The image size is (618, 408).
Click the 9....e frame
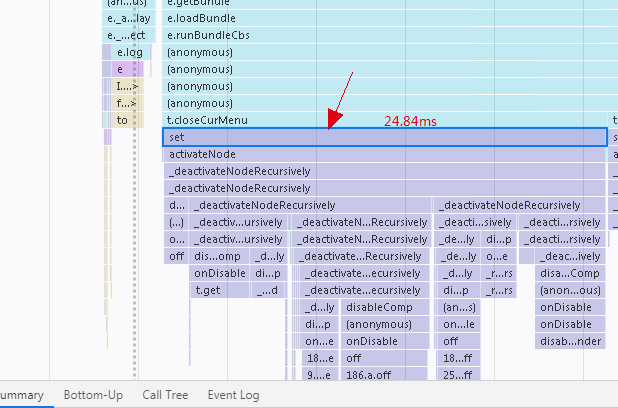[320, 375]
